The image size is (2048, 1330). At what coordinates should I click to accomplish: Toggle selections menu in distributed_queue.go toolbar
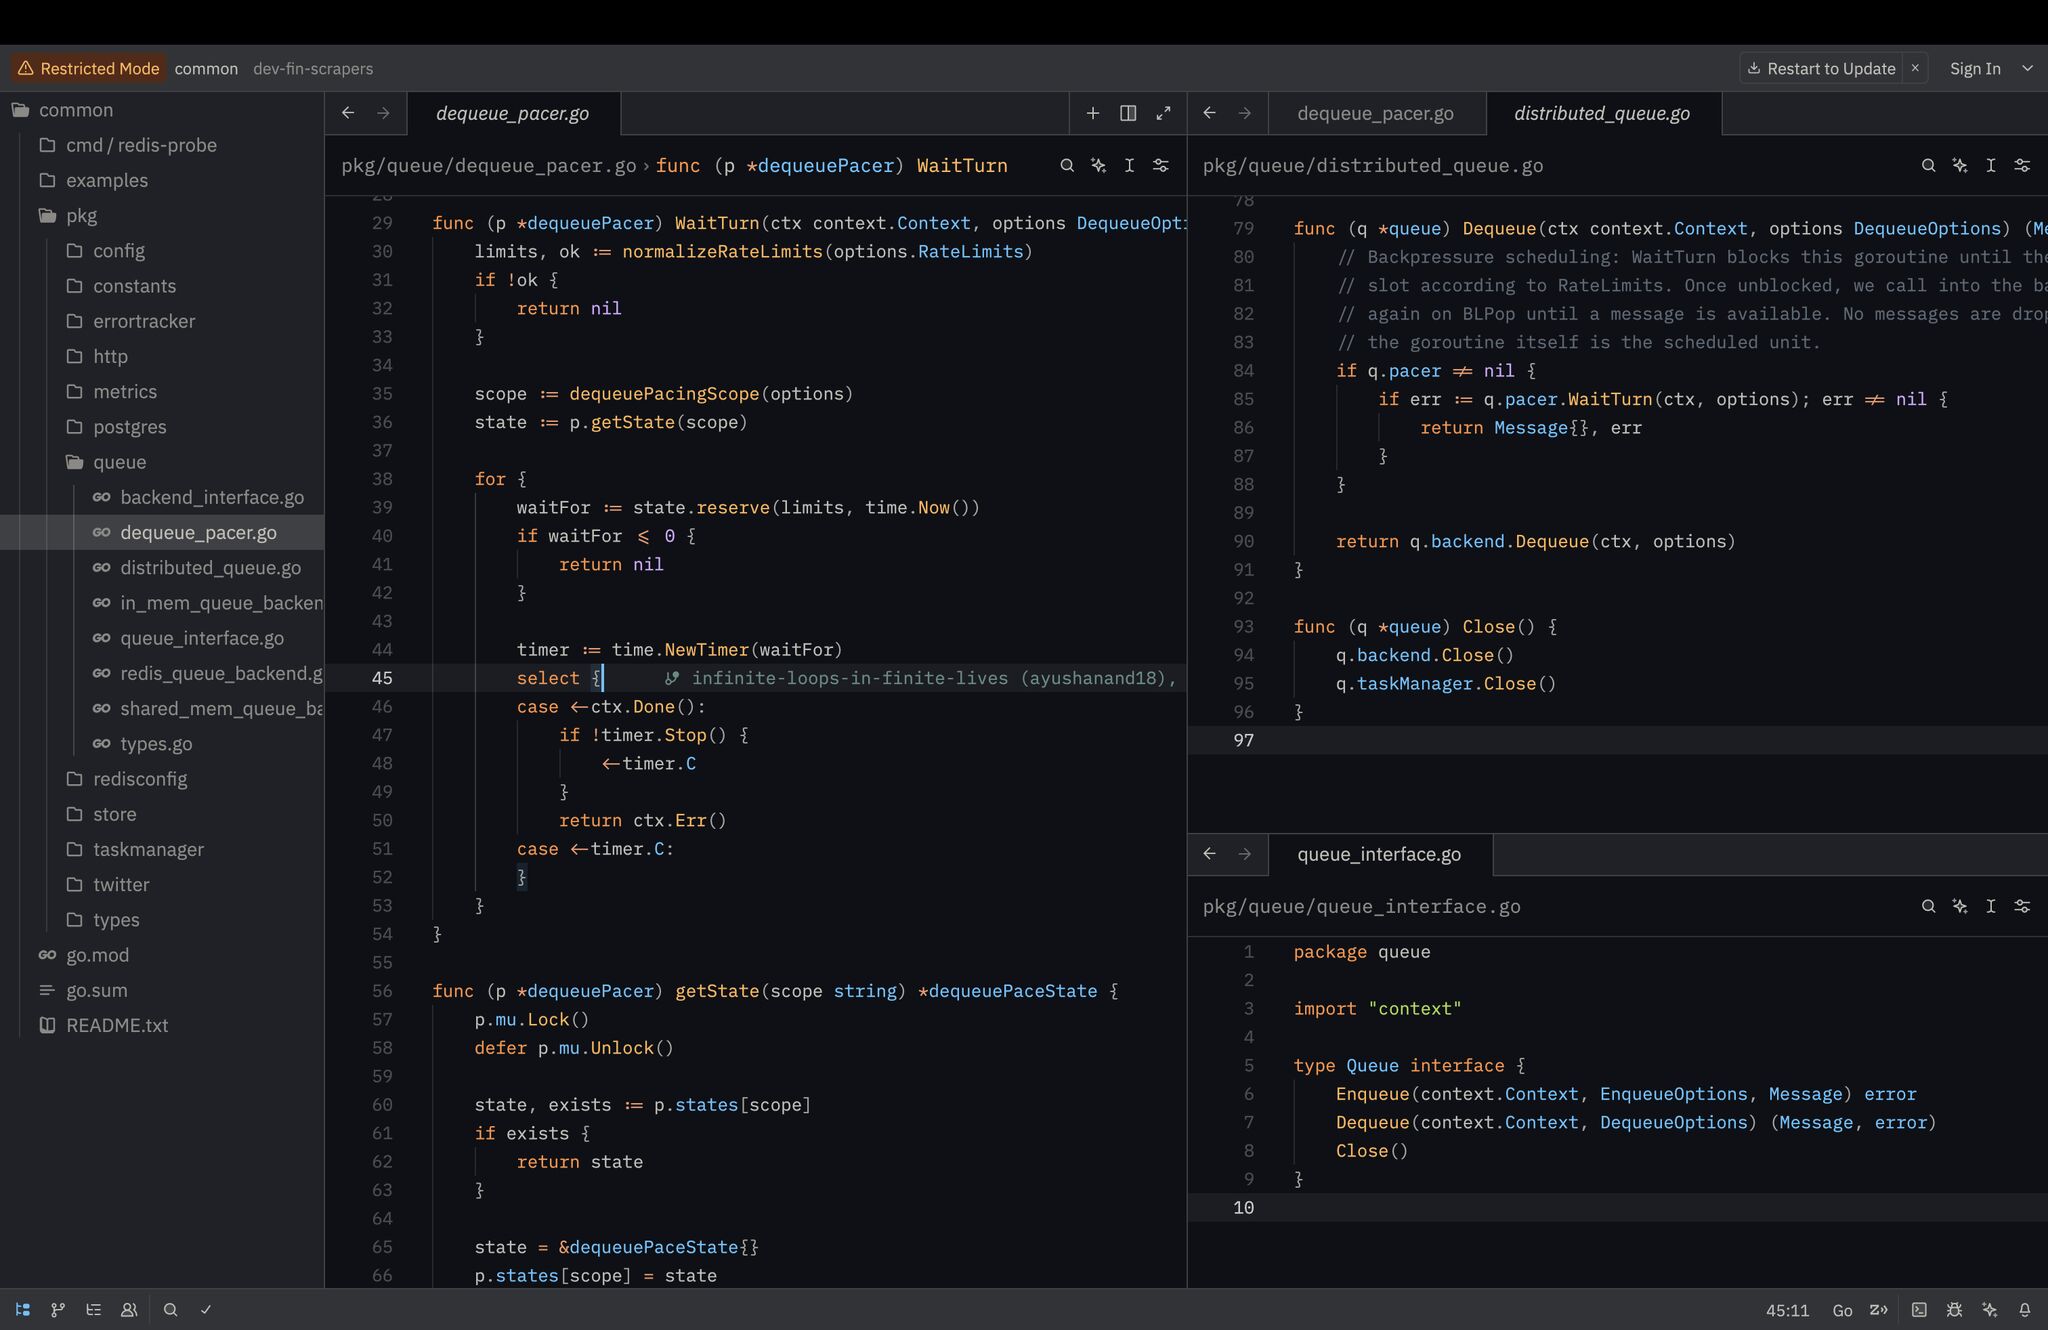[1991, 166]
